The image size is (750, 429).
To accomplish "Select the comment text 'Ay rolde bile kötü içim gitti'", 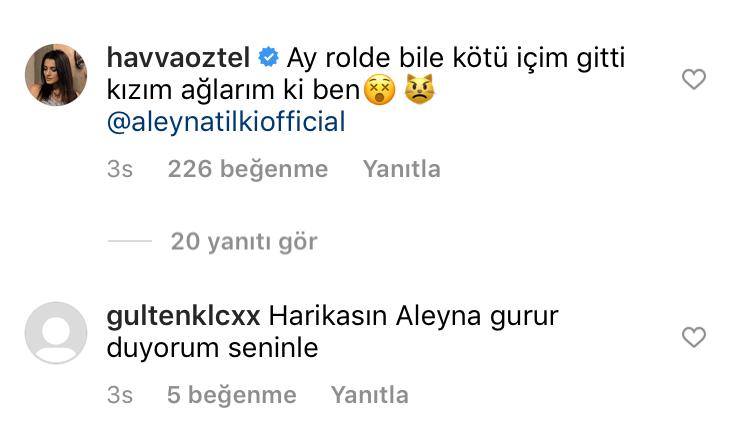I will (456, 58).
